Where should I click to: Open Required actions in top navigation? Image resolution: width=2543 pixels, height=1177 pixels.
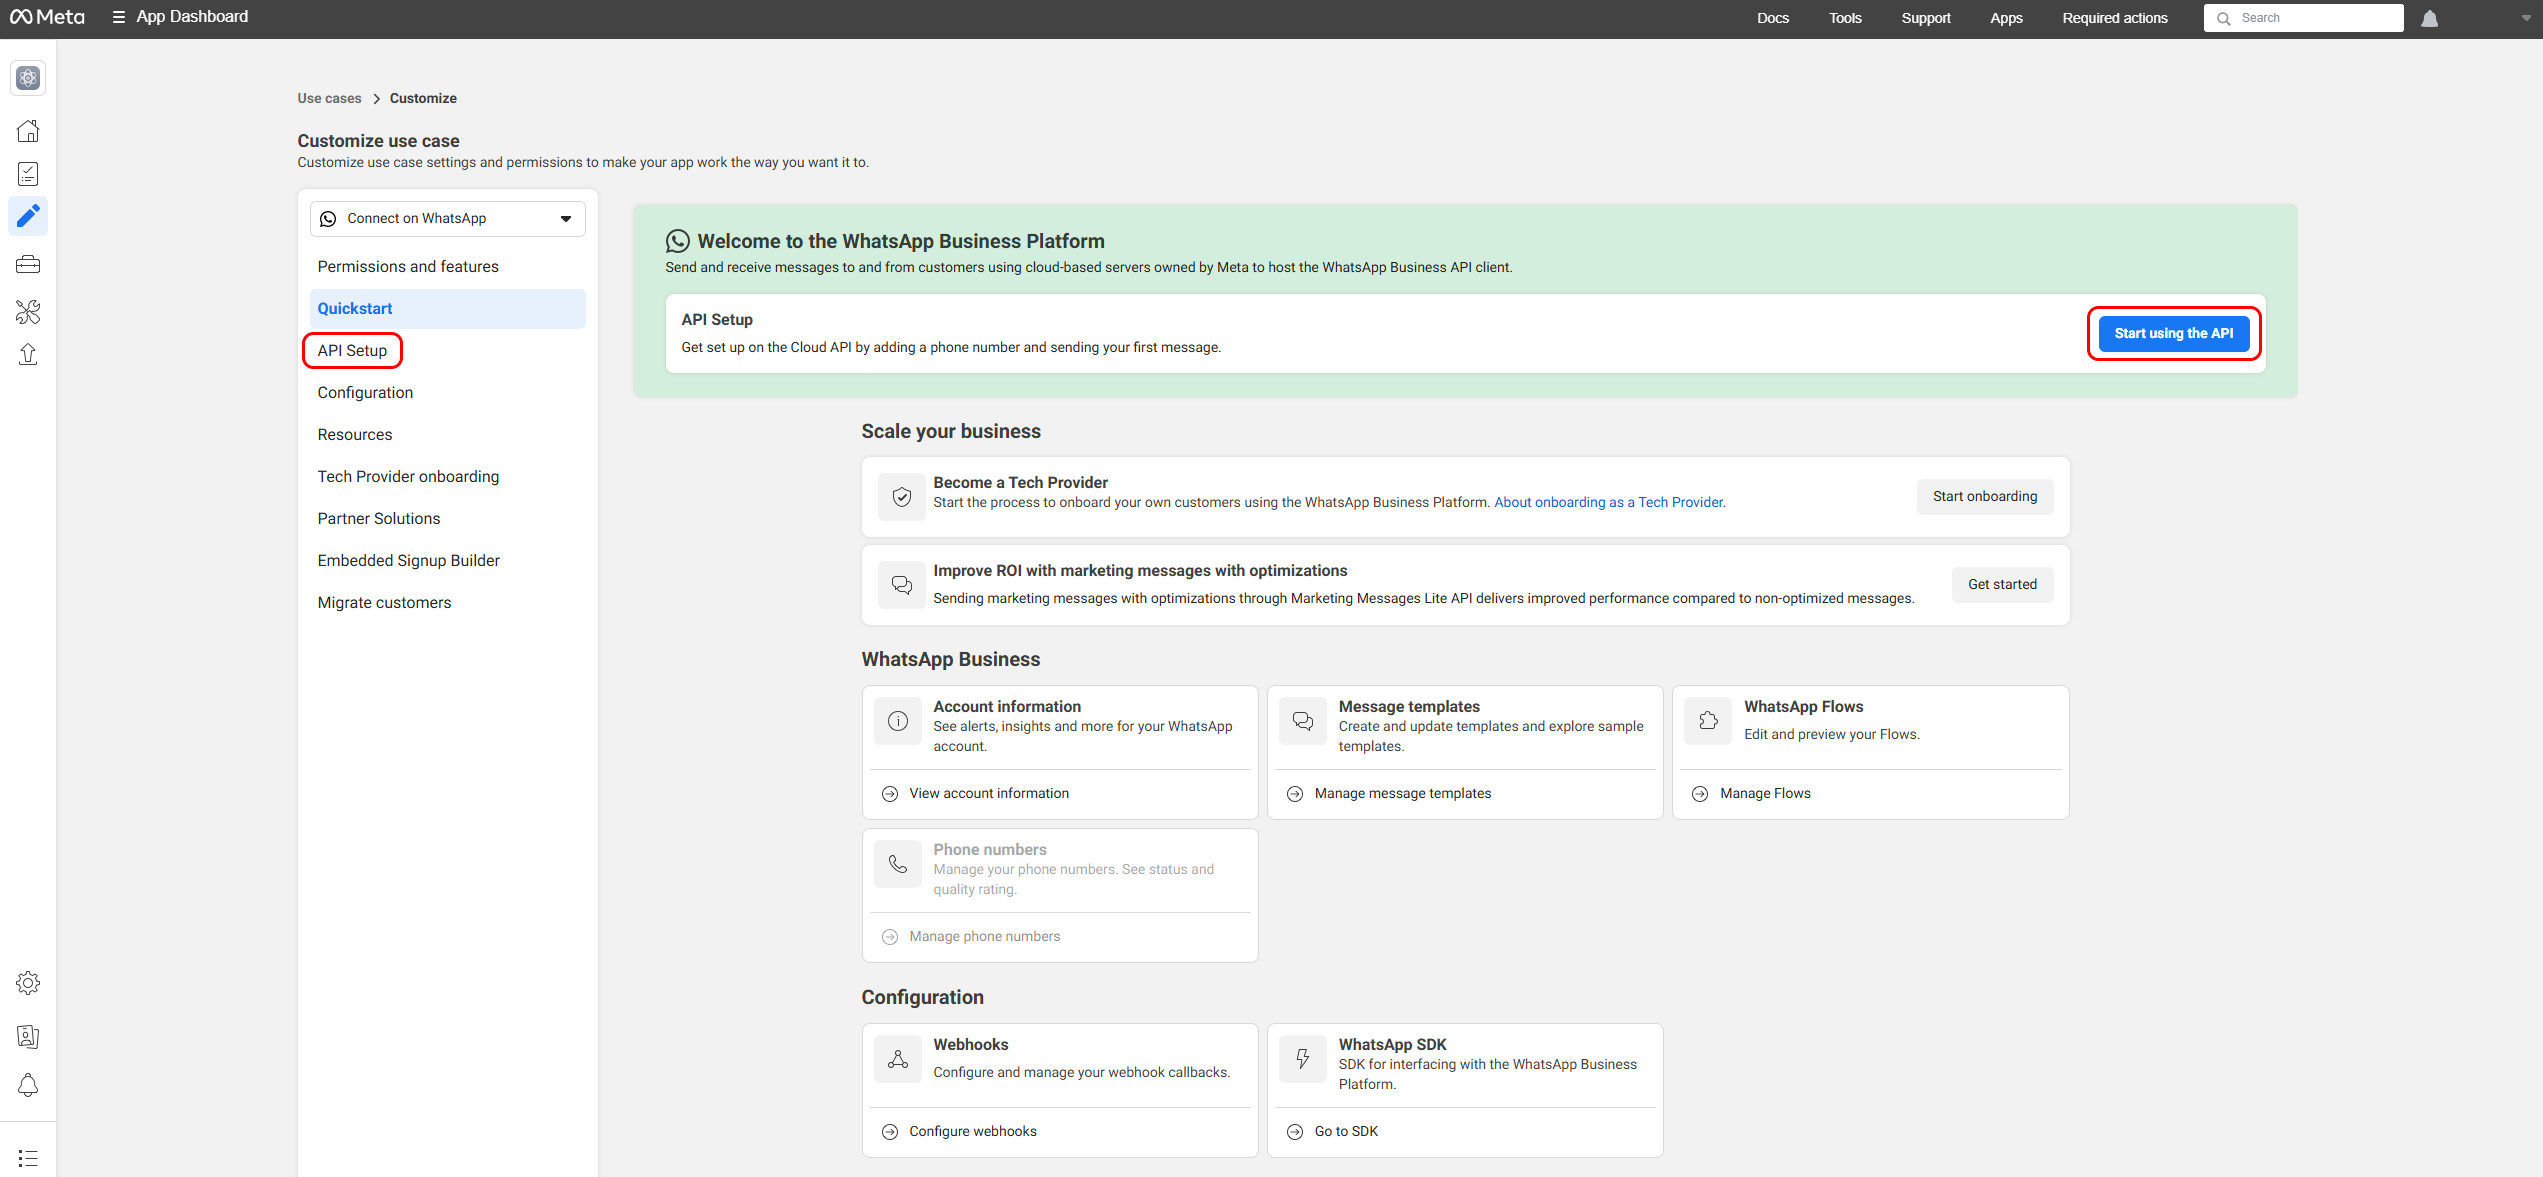[2114, 18]
